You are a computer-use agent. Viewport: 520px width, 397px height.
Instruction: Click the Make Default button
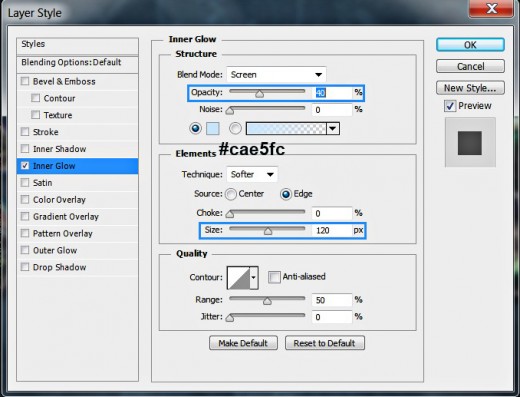click(243, 343)
